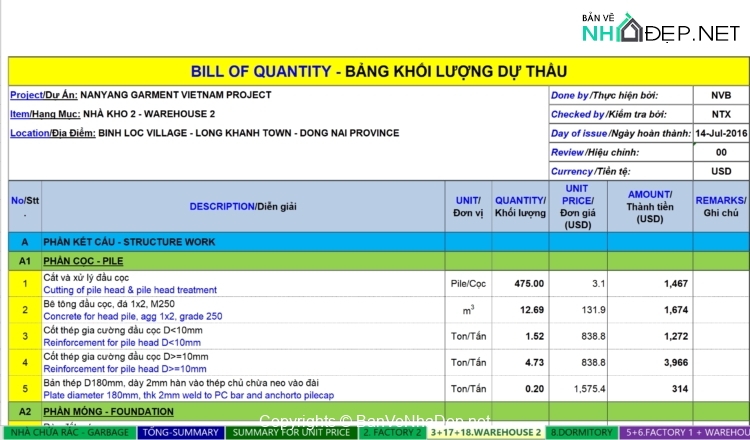Click the amount cell showing 3,966
Viewport: 750px width, 440px height.
coord(649,362)
